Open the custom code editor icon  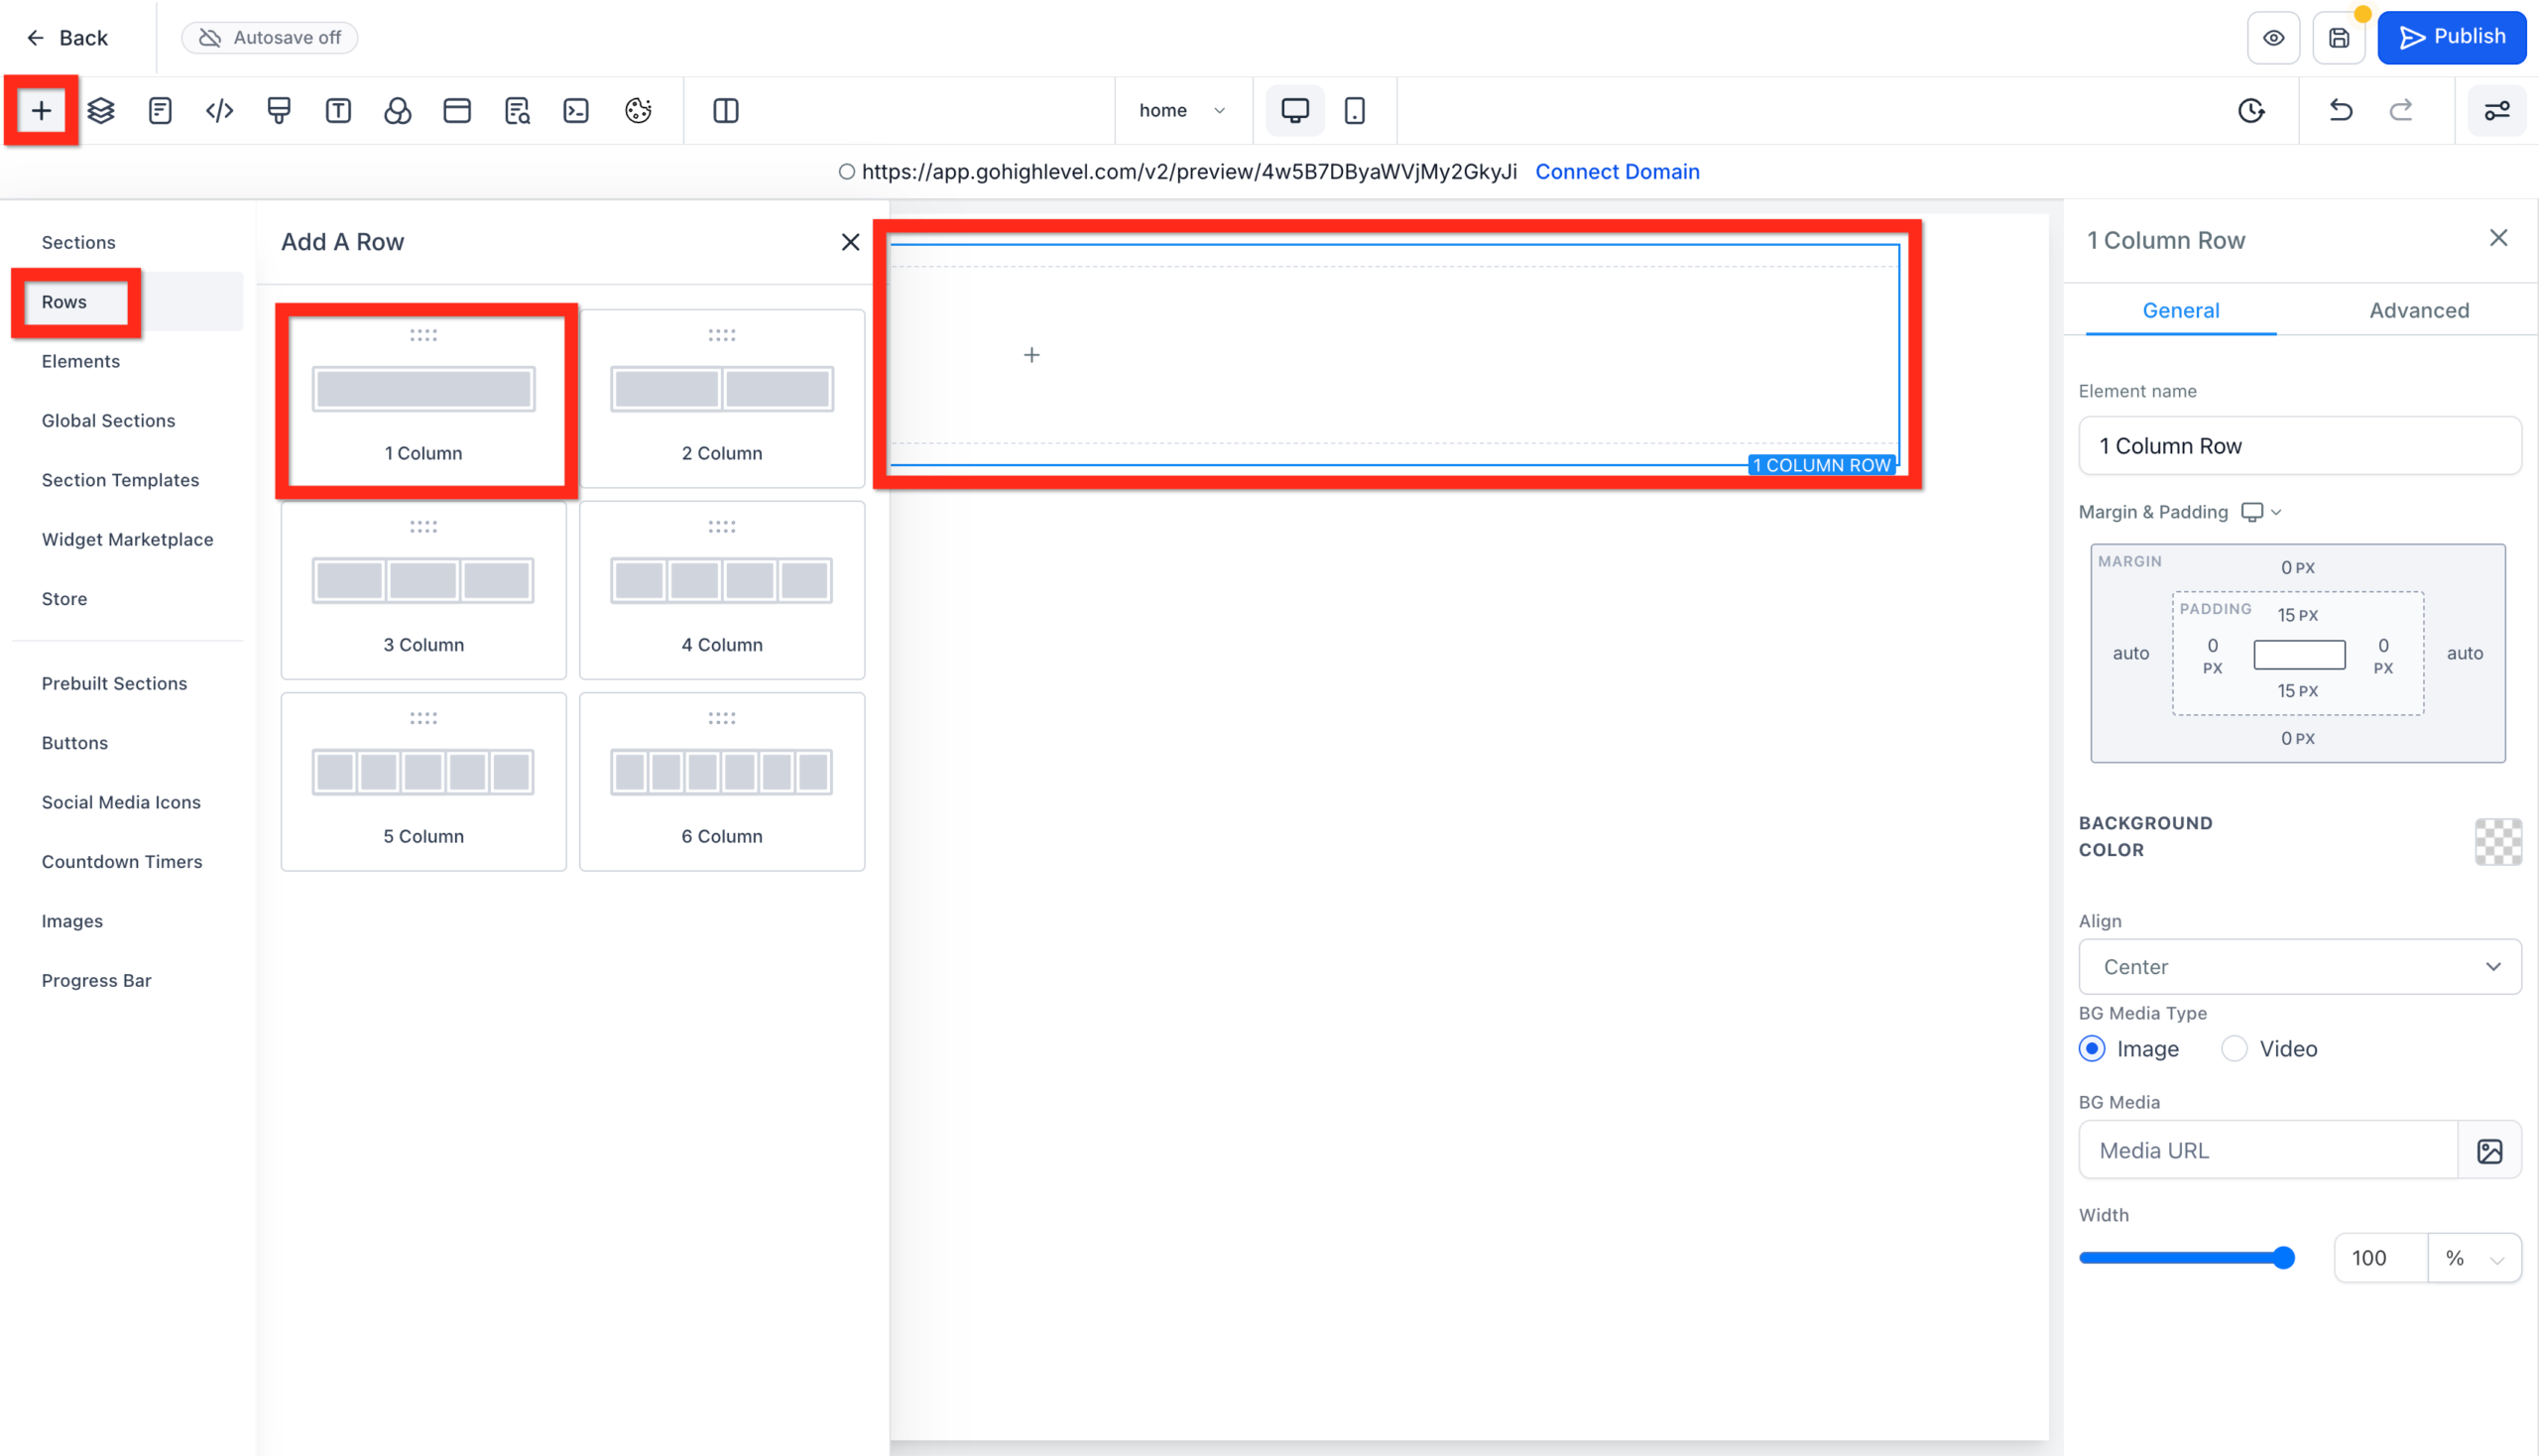tap(219, 110)
